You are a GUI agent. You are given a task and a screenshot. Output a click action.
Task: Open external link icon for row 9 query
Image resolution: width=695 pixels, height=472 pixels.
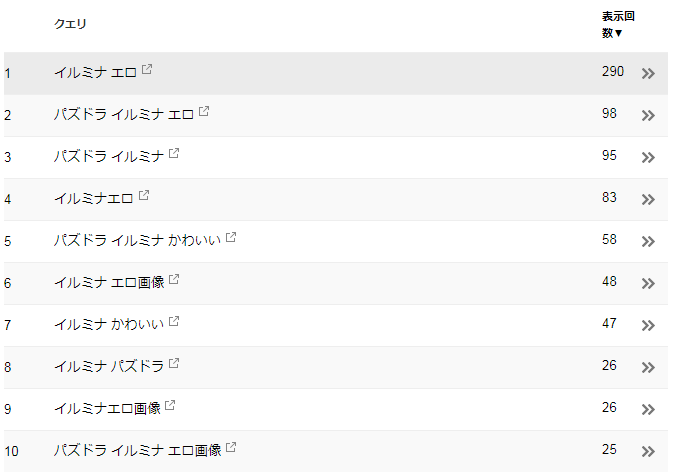(170, 405)
